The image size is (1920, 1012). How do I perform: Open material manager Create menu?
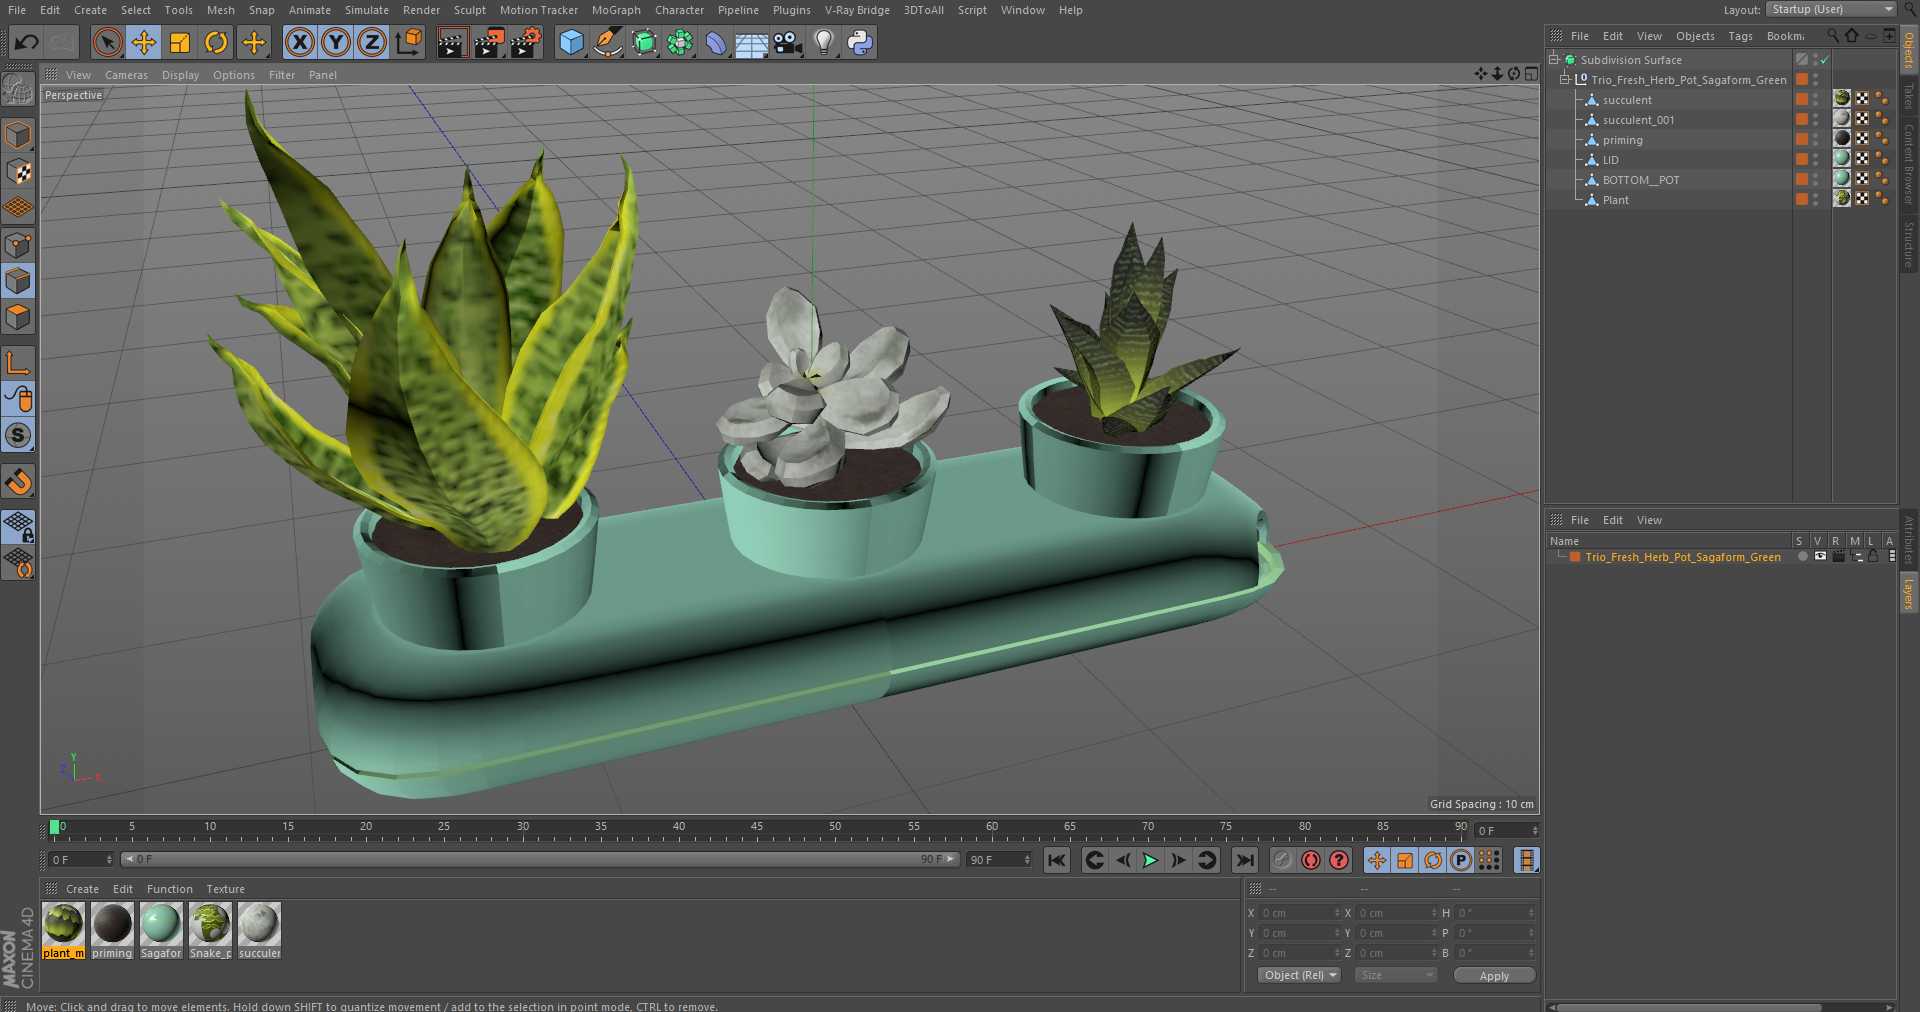pos(82,889)
